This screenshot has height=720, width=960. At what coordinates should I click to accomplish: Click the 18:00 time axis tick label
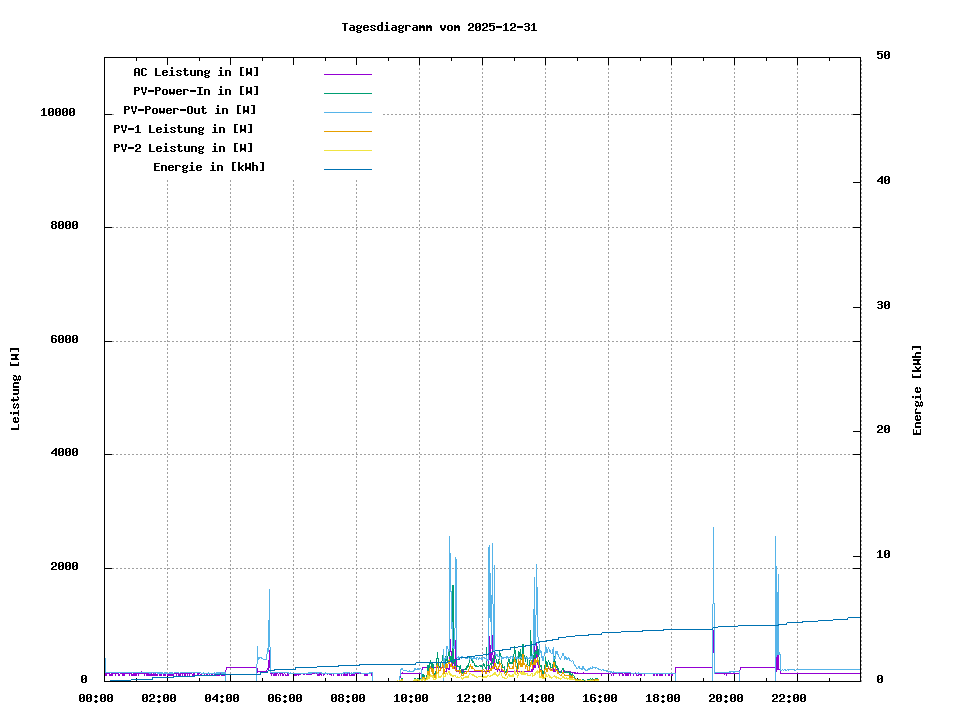(663, 698)
